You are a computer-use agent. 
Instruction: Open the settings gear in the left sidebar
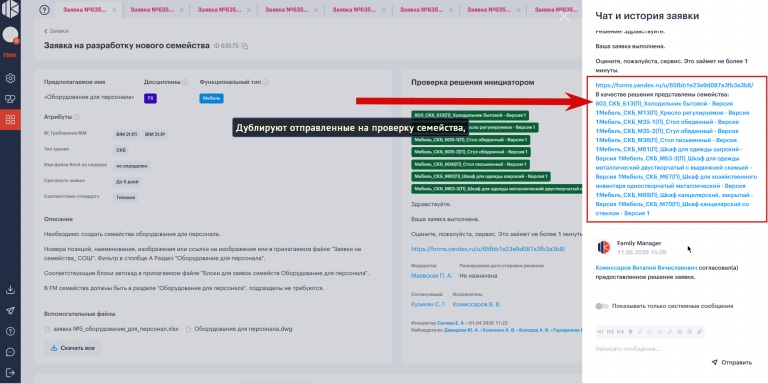click(10, 78)
